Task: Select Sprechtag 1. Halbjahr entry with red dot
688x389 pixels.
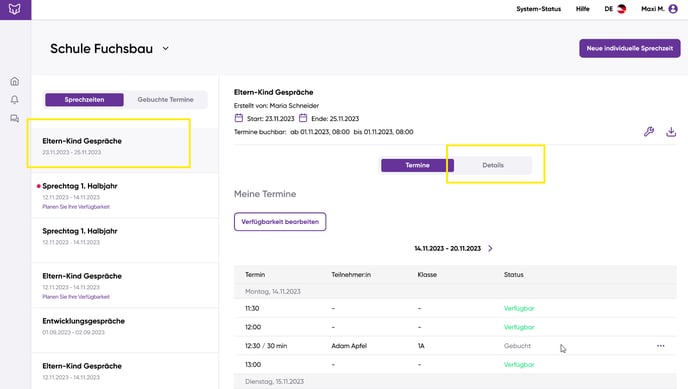Action: coord(125,195)
